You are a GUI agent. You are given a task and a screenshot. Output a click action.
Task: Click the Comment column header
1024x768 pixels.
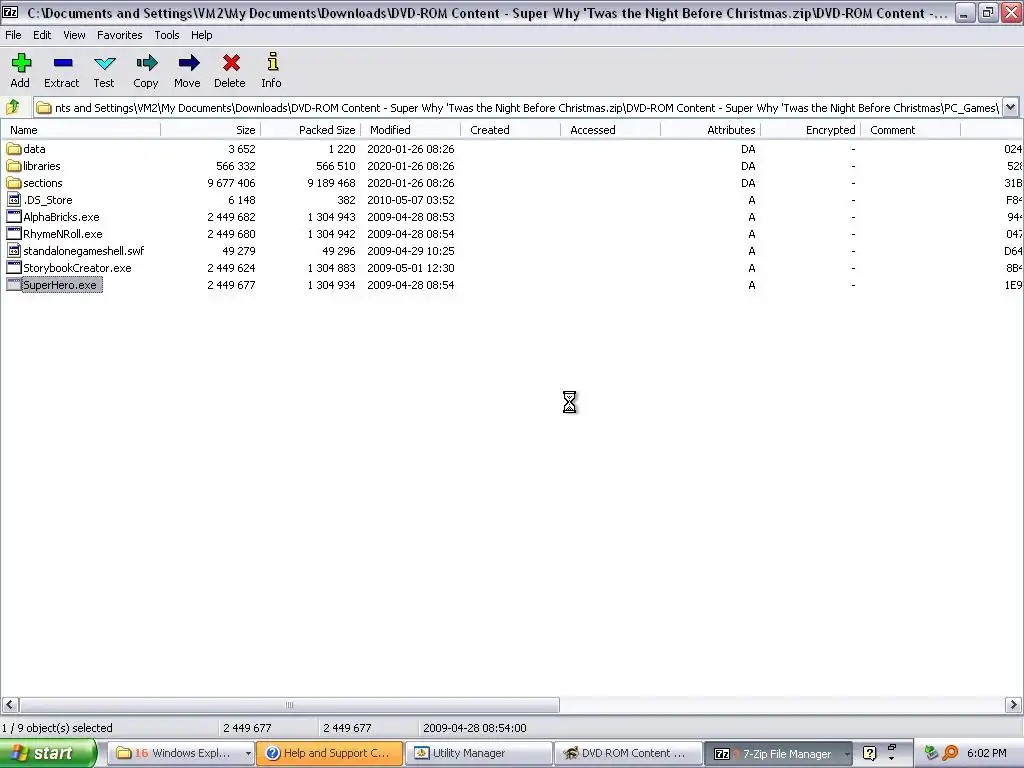pyautogui.click(x=910, y=130)
